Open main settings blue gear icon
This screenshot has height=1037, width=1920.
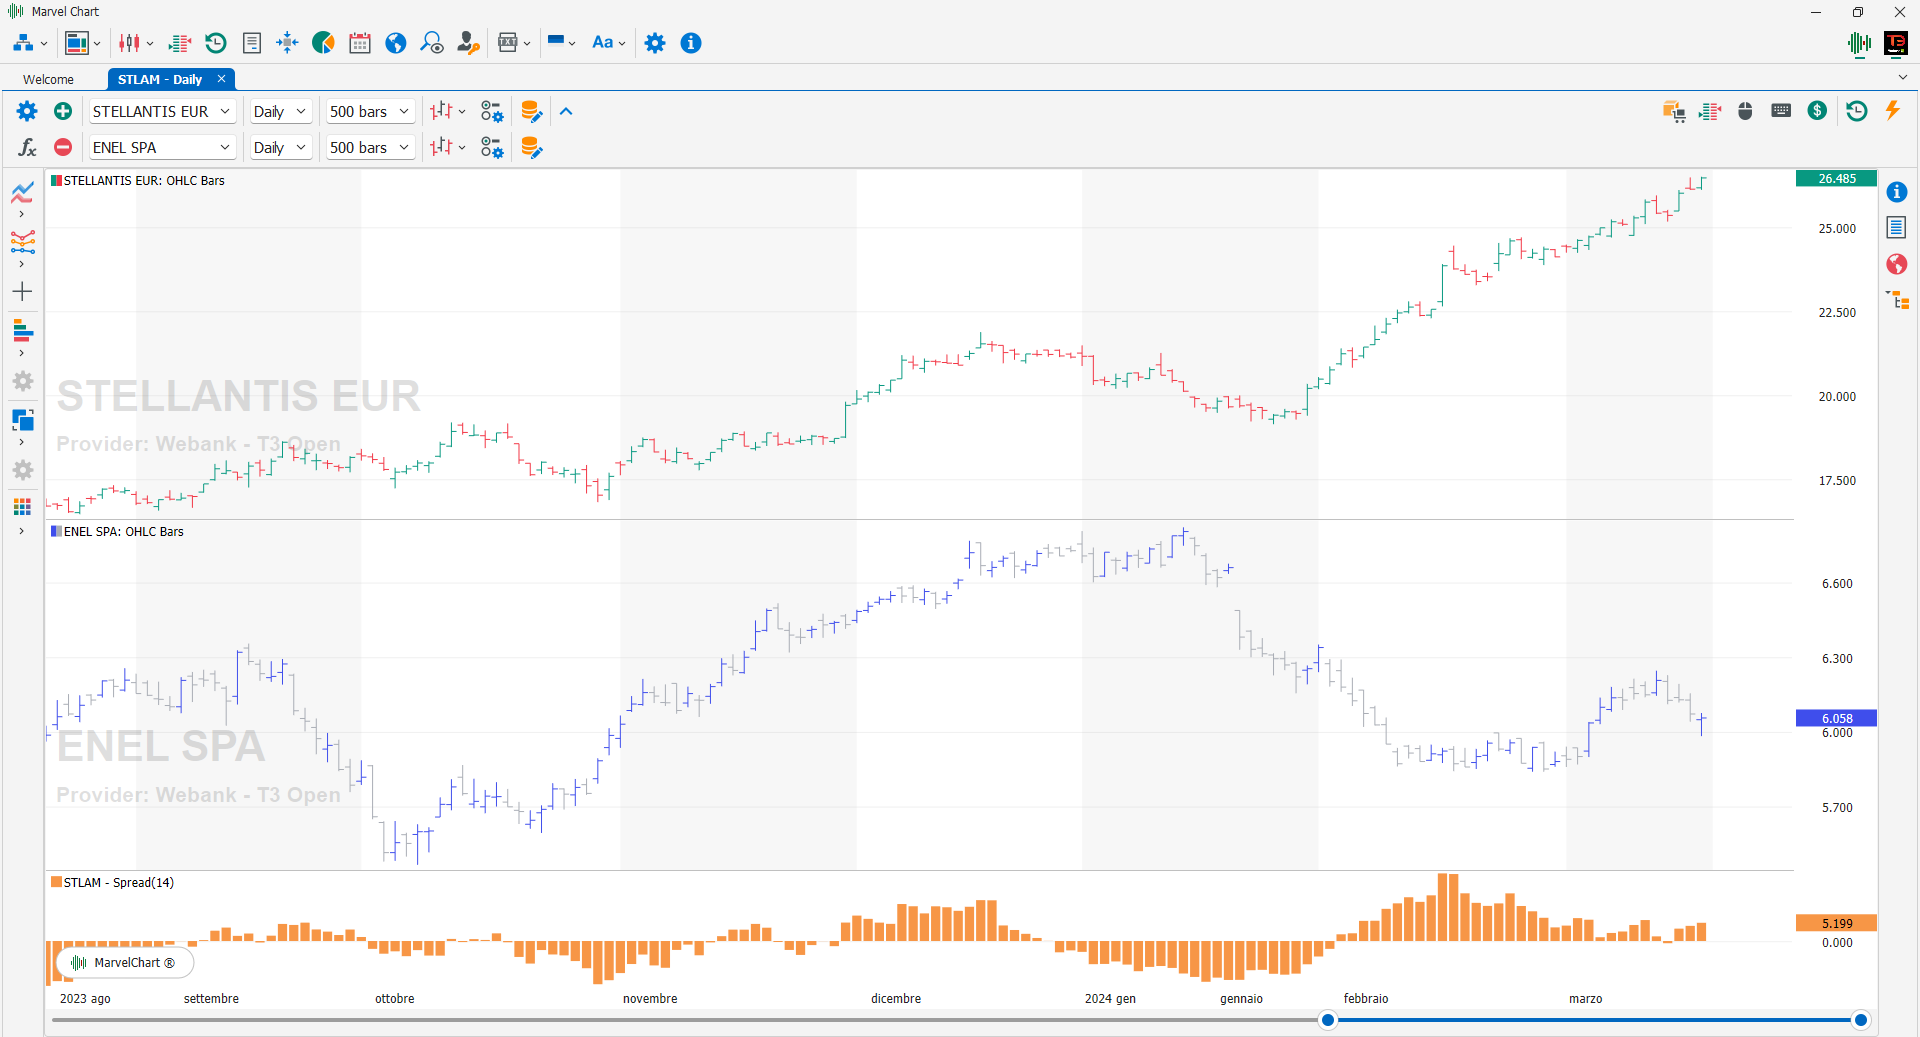pos(655,43)
